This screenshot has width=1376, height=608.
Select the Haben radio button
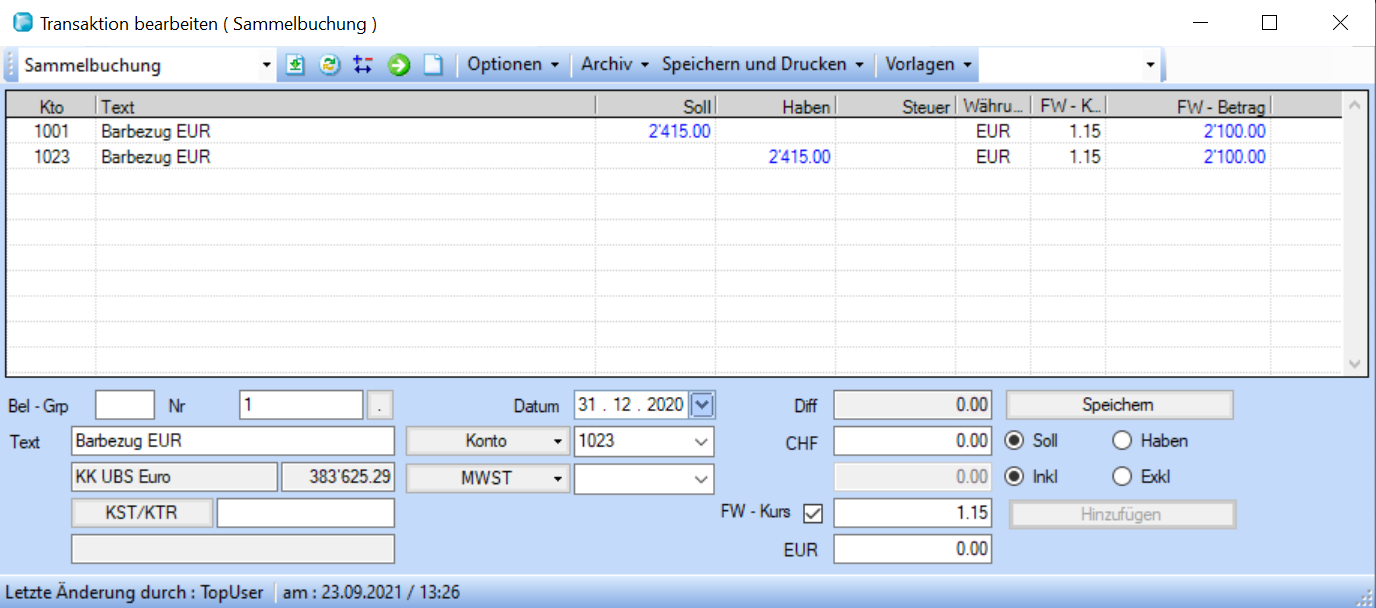point(1122,441)
